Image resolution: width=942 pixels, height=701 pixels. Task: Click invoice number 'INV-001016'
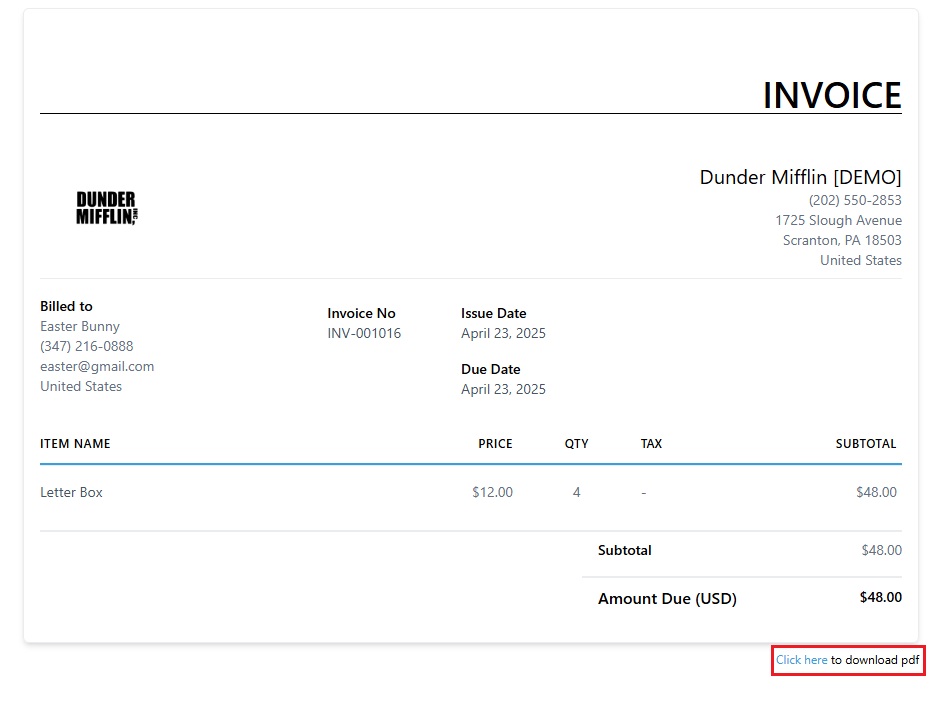[364, 333]
